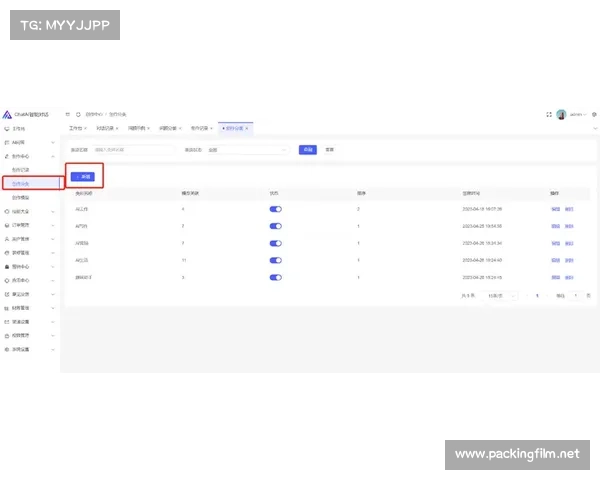Viewport: 600px width, 480px height.
Task: Open the page size dropdown in pagination
Action: coord(502,296)
